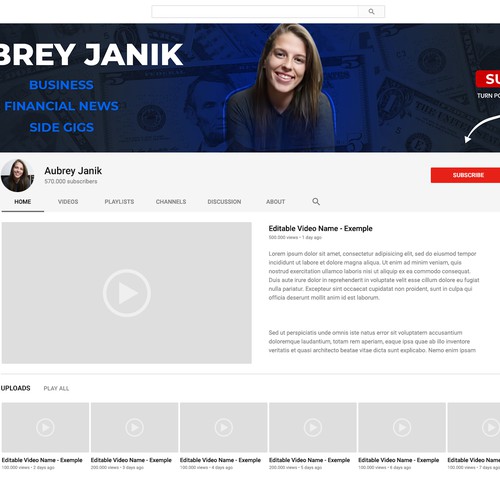
Task: Click the '570.000 subscribers' text
Action: coord(71,182)
